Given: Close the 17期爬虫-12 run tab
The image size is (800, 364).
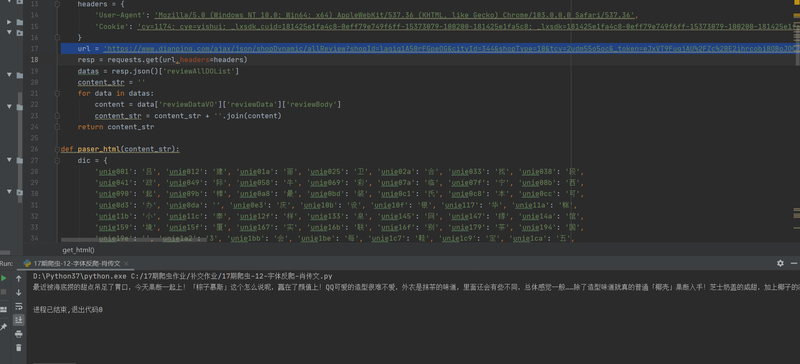Looking at the screenshot, I should click(x=126, y=263).
